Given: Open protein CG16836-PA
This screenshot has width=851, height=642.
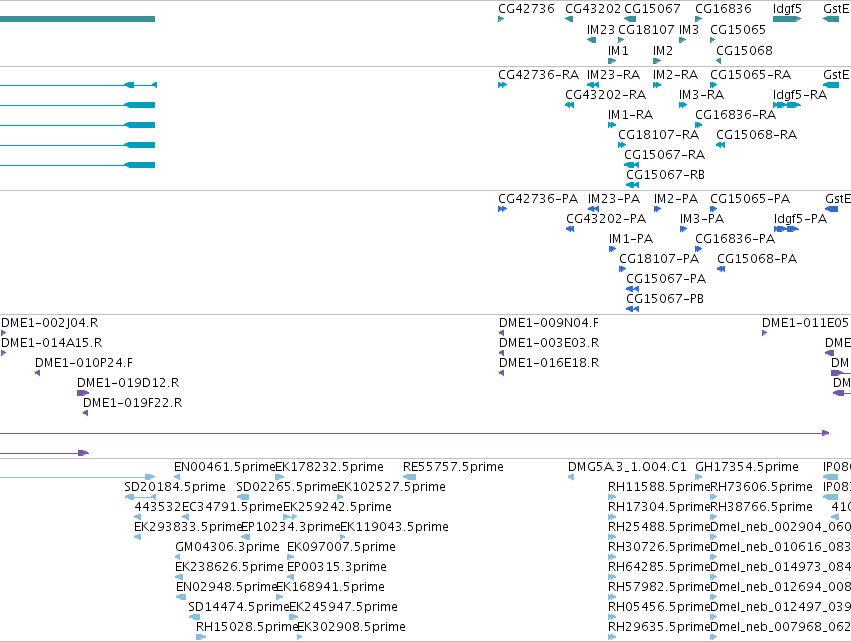Looking at the screenshot, I should pos(735,239).
